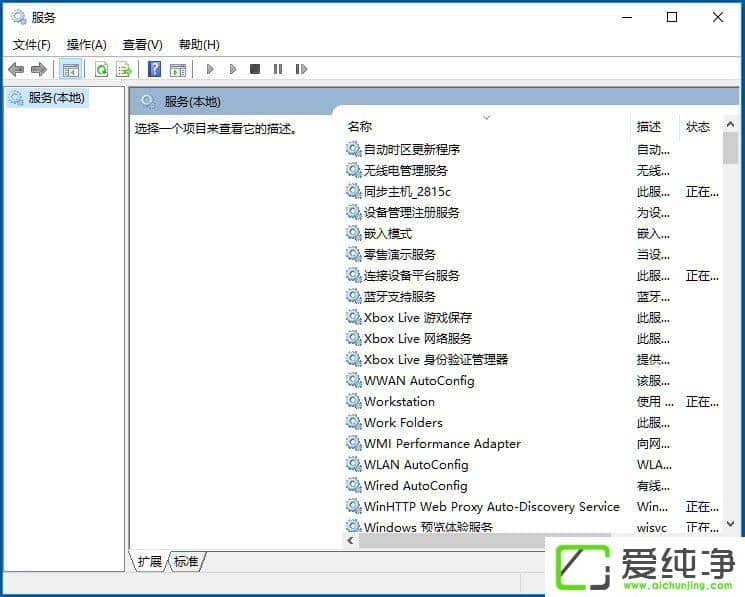745x597 pixels.
Task: Open the 文件(F) menu
Action: click(31, 45)
